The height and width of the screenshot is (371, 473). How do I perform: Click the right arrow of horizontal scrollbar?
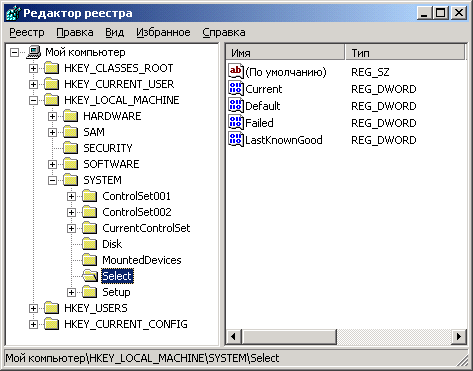(459, 336)
